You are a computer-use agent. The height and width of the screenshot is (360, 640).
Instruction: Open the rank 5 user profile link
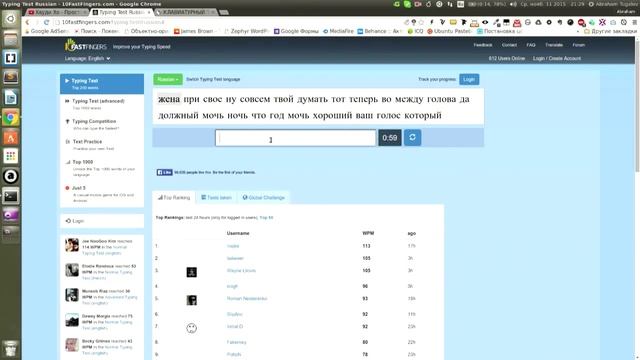pyautogui.click(x=247, y=298)
